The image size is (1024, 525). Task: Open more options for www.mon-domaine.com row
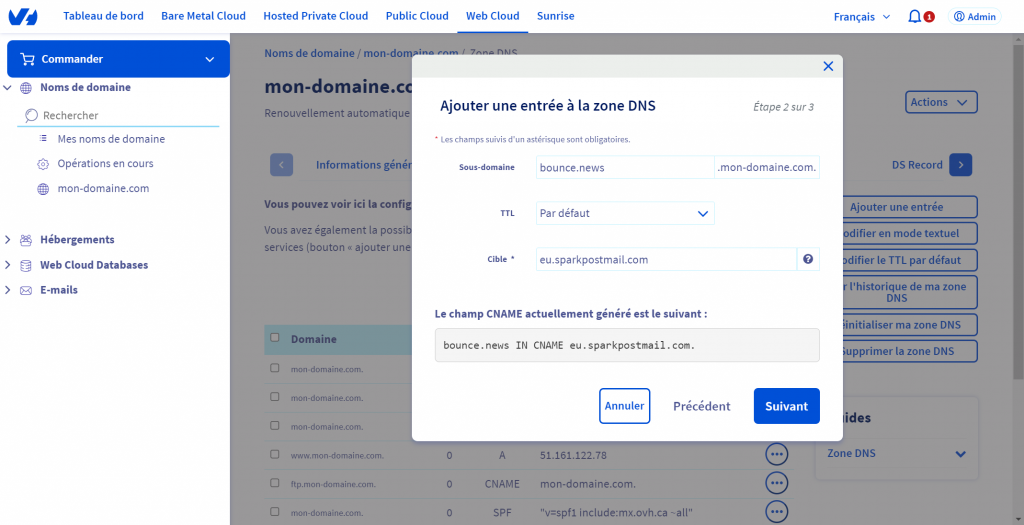776,454
